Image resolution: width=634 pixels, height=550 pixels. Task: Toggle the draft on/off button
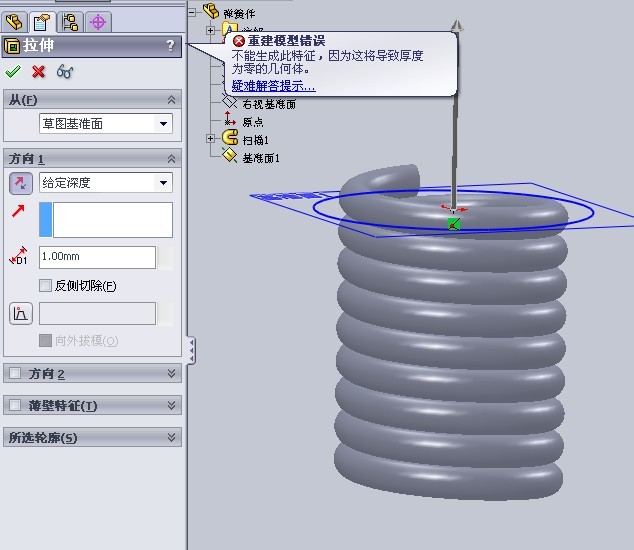[x=21, y=313]
